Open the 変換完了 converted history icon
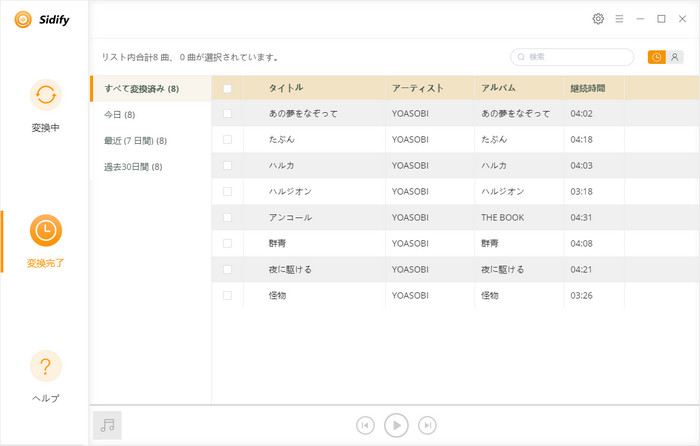This screenshot has height=446, width=700. point(46,230)
